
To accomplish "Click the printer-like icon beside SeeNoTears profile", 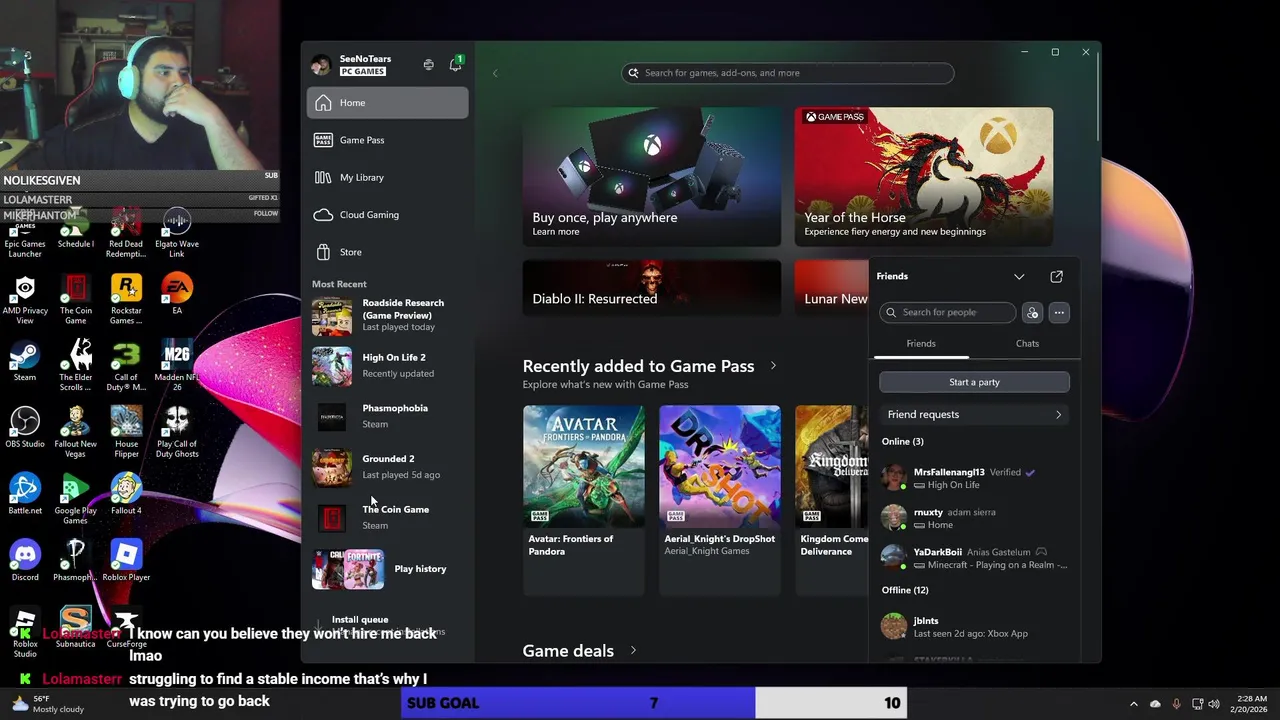I will tap(428, 65).
